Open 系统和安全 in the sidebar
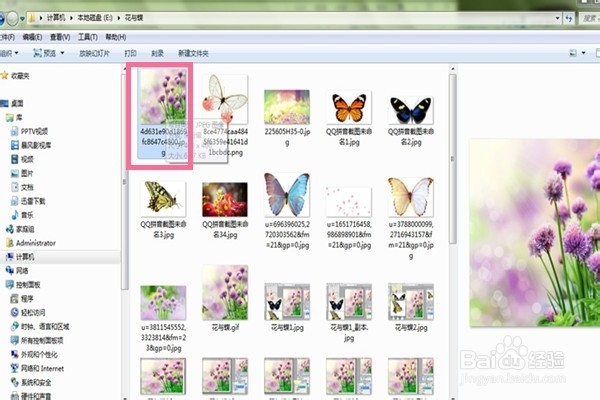Viewport: 600px width, 400px height. [x=31, y=382]
